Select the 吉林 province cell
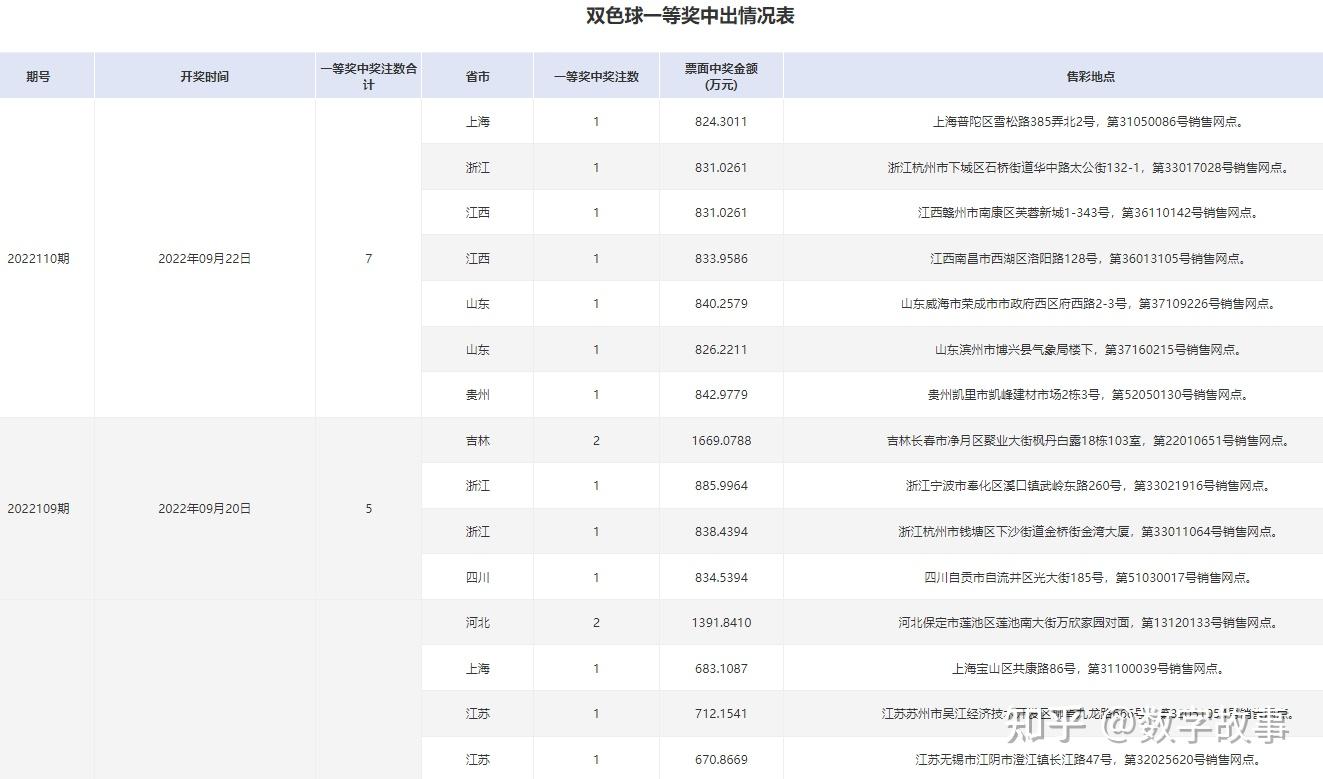 pyautogui.click(x=476, y=440)
